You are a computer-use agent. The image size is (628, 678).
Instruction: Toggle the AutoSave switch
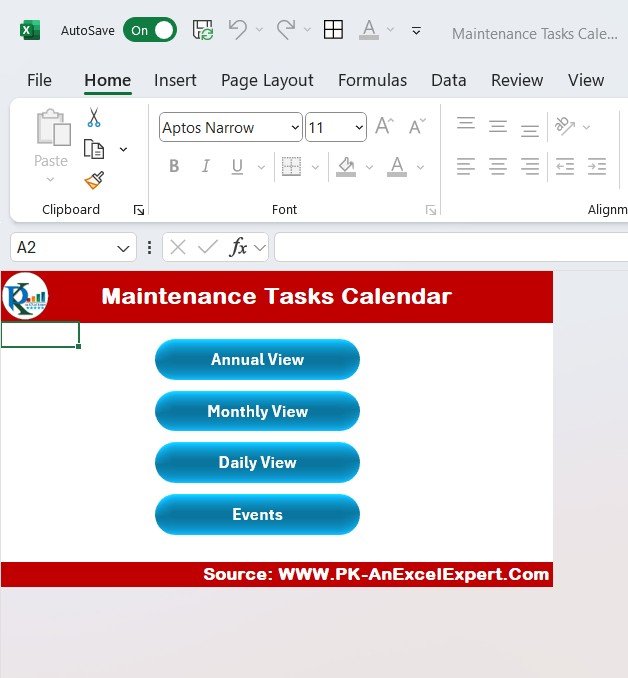coord(150,30)
